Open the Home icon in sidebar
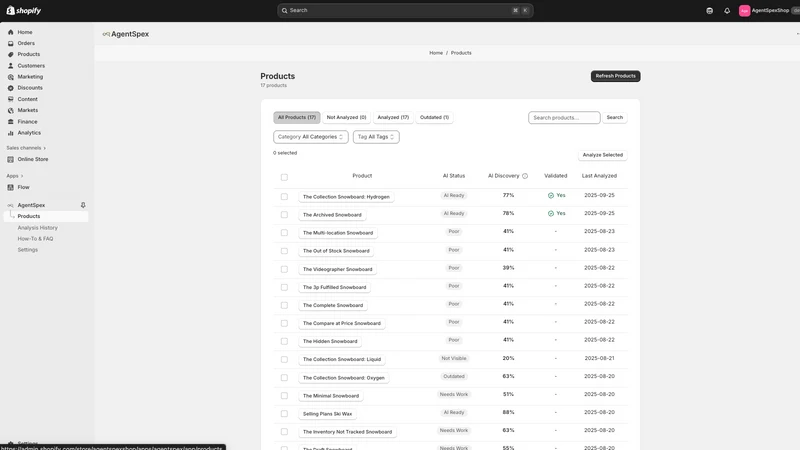 tap(10, 32)
